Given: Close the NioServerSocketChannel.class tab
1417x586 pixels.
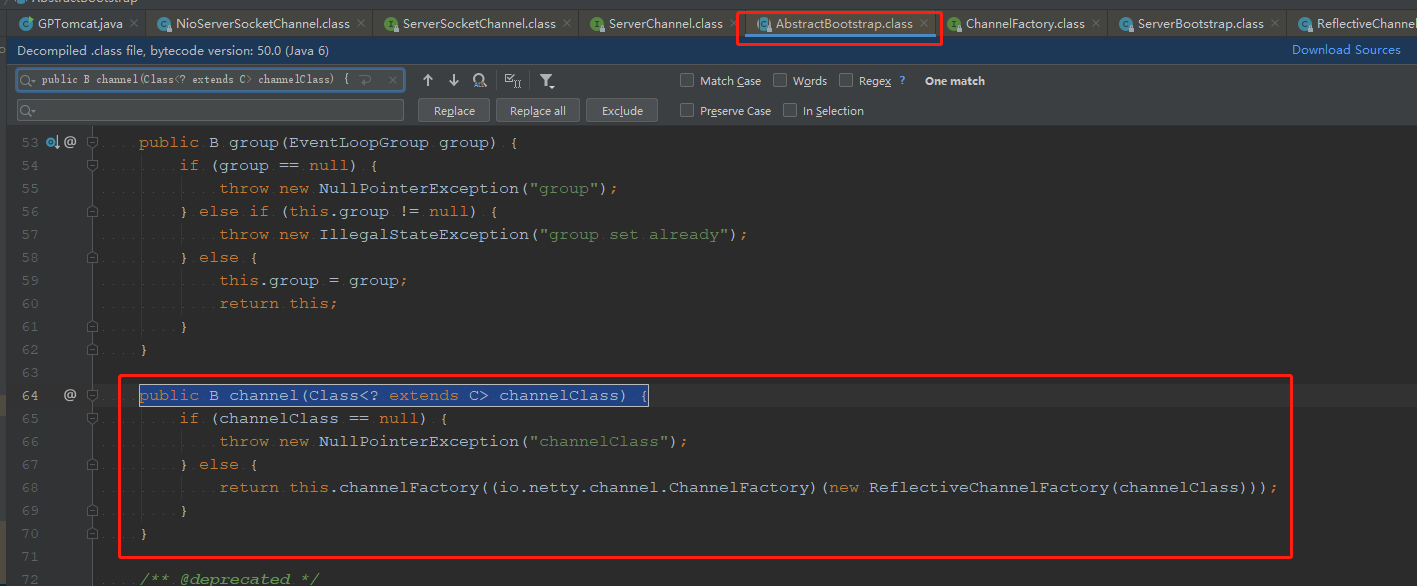Looking at the screenshot, I should (360, 23).
